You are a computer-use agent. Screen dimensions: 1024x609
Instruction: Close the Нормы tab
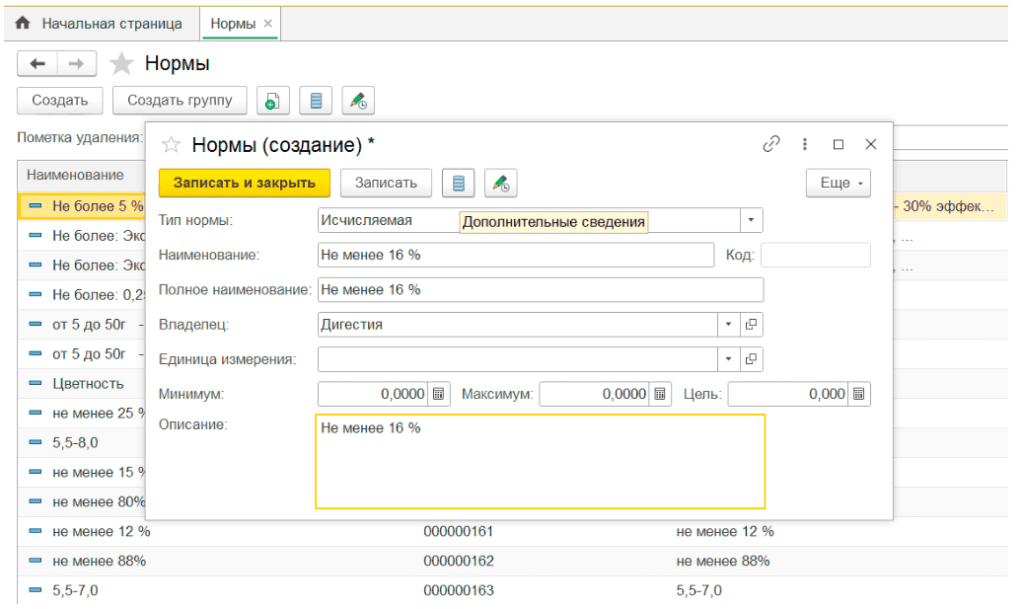(268, 22)
